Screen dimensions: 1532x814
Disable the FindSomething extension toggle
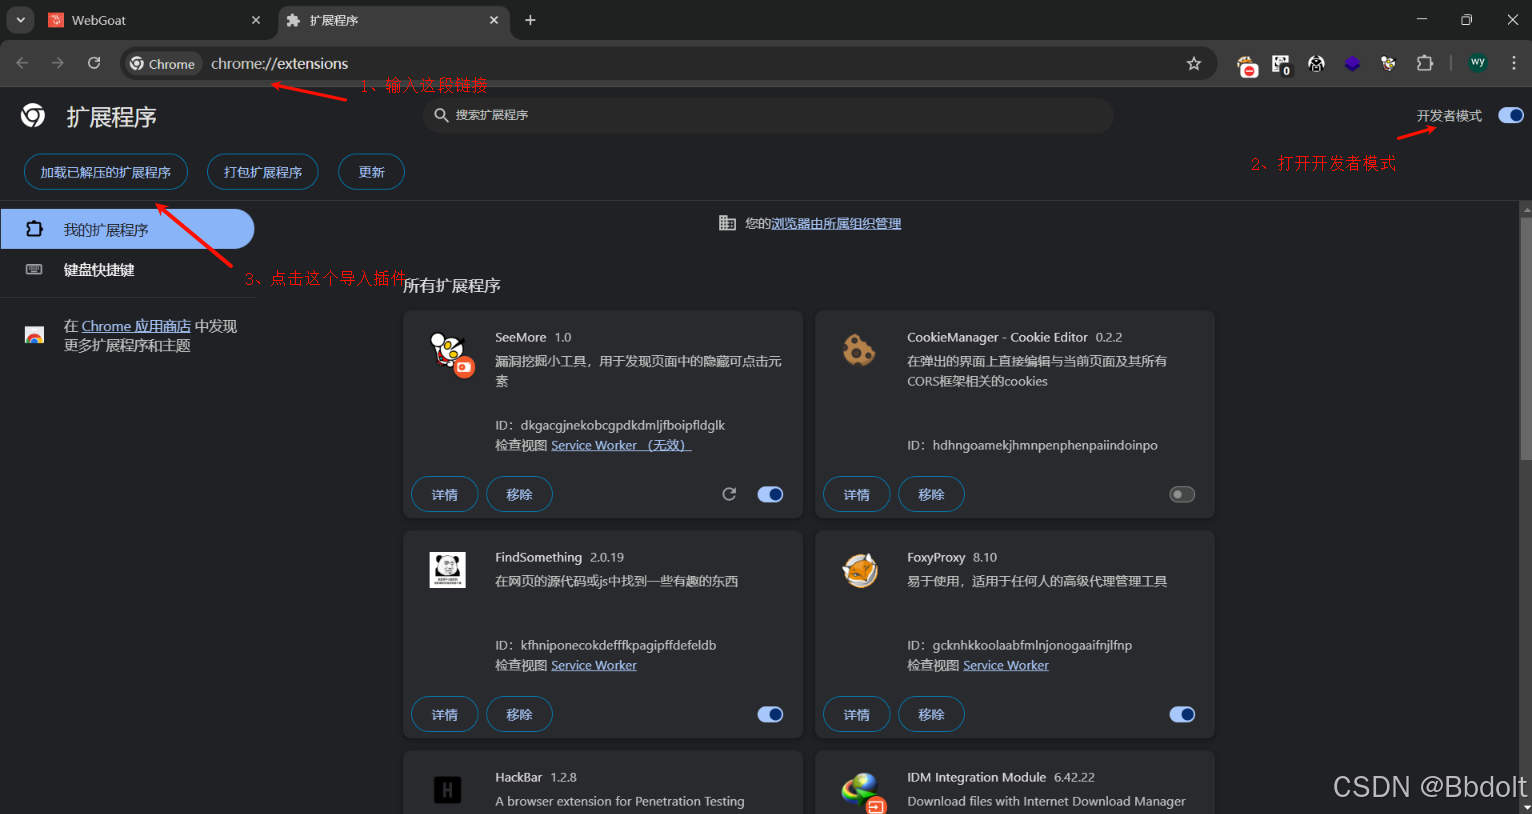770,714
